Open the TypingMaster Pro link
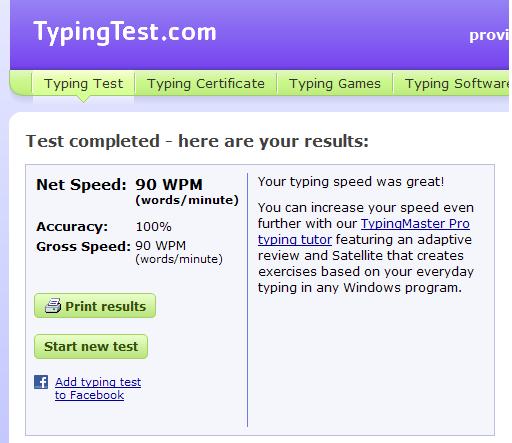 415,223
